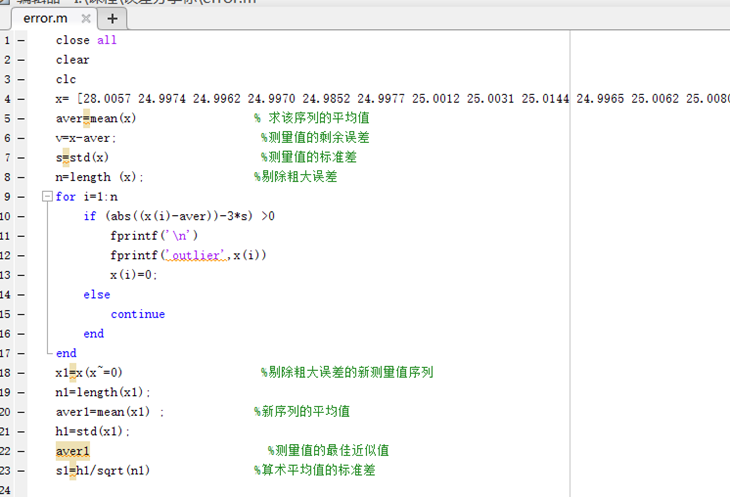Click the 'if' condition on line 10
730x497 pixels.
click(179, 216)
